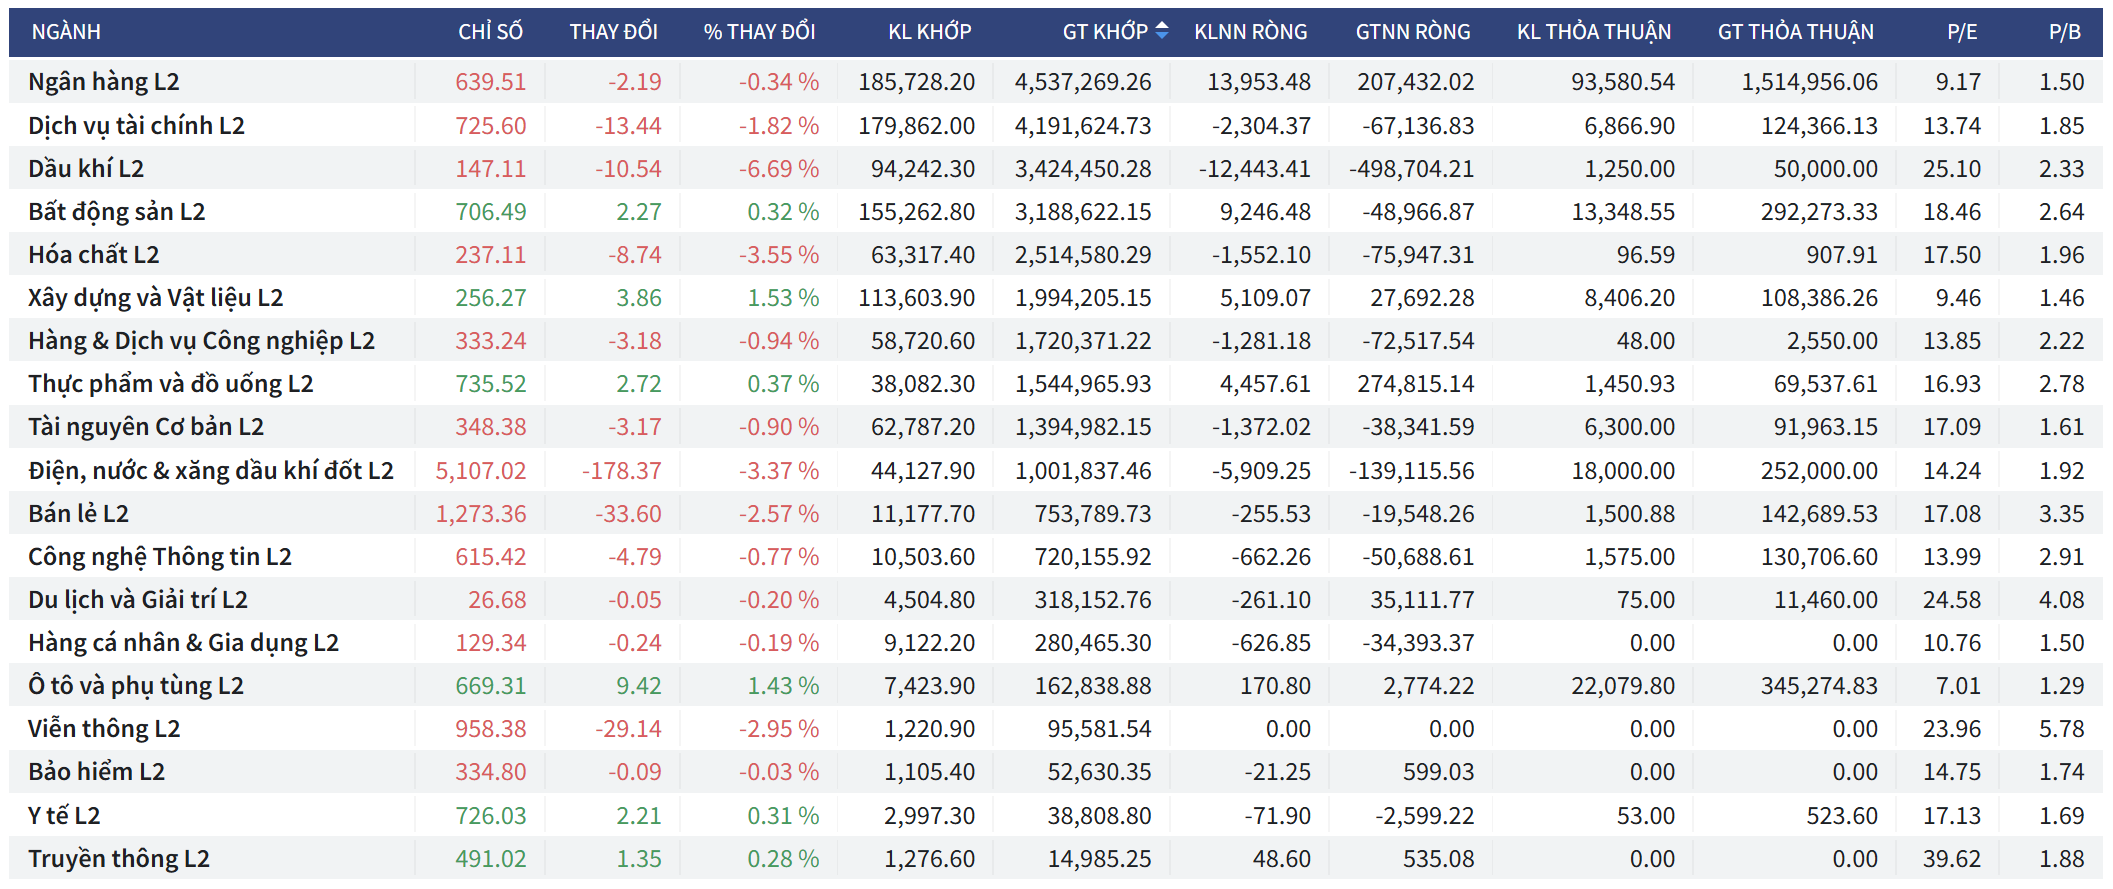Viewport: 2113px width, 889px height.
Task: Open the Ngân hàng L2 sector row
Action: [x=104, y=82]
